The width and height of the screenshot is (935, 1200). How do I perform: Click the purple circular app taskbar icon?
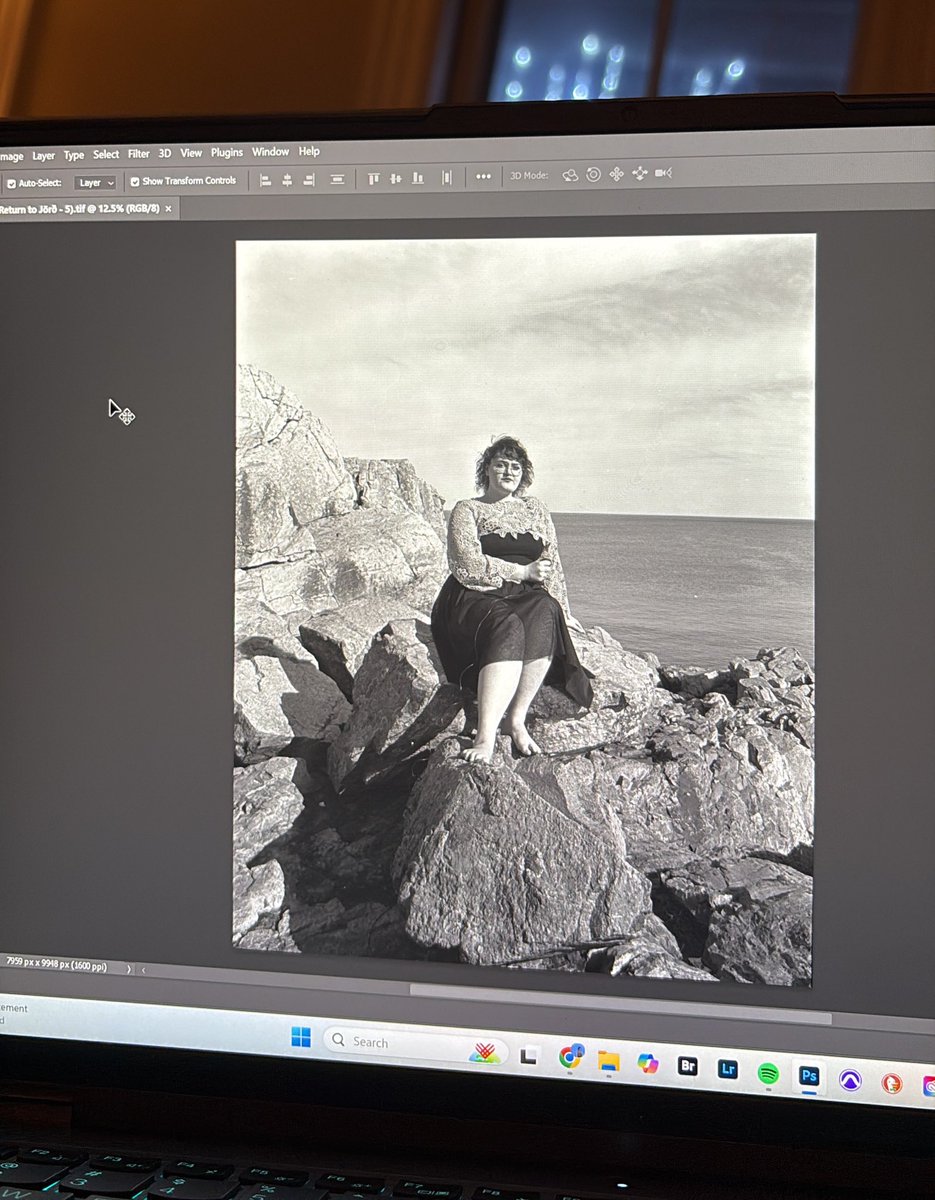[850, 1080]
